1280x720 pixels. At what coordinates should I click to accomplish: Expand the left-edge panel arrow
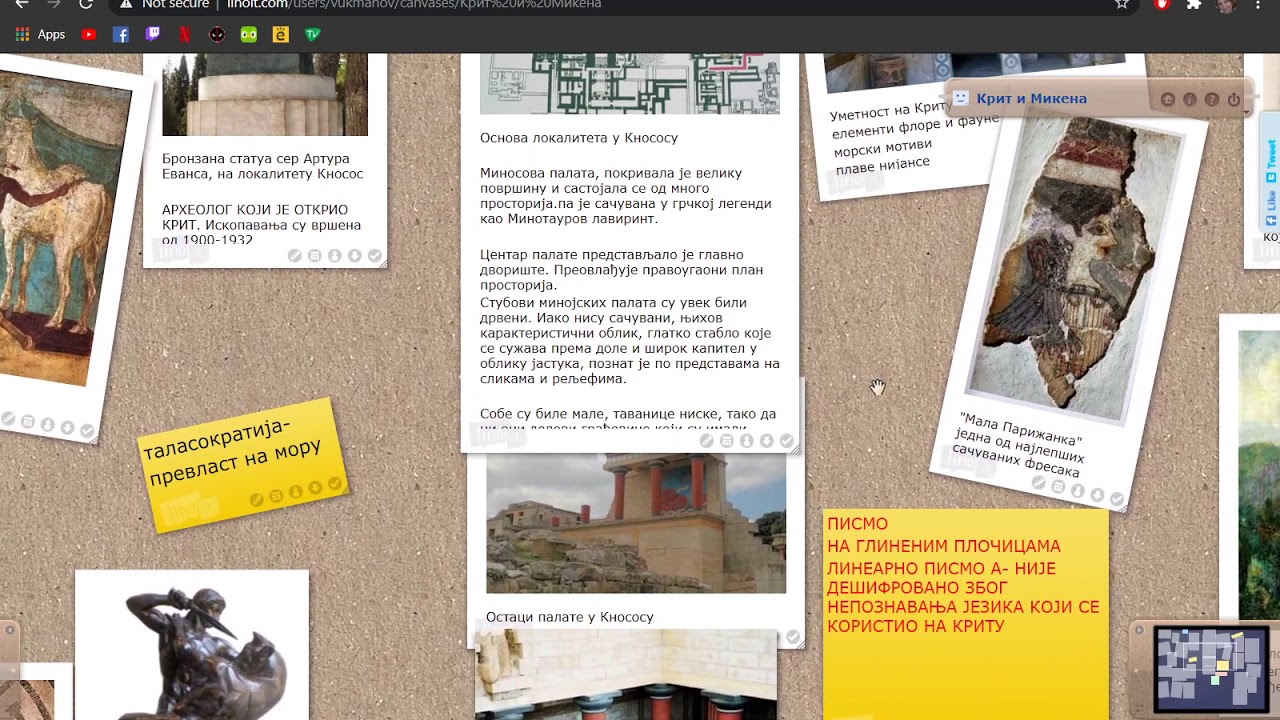click(9, 630)
